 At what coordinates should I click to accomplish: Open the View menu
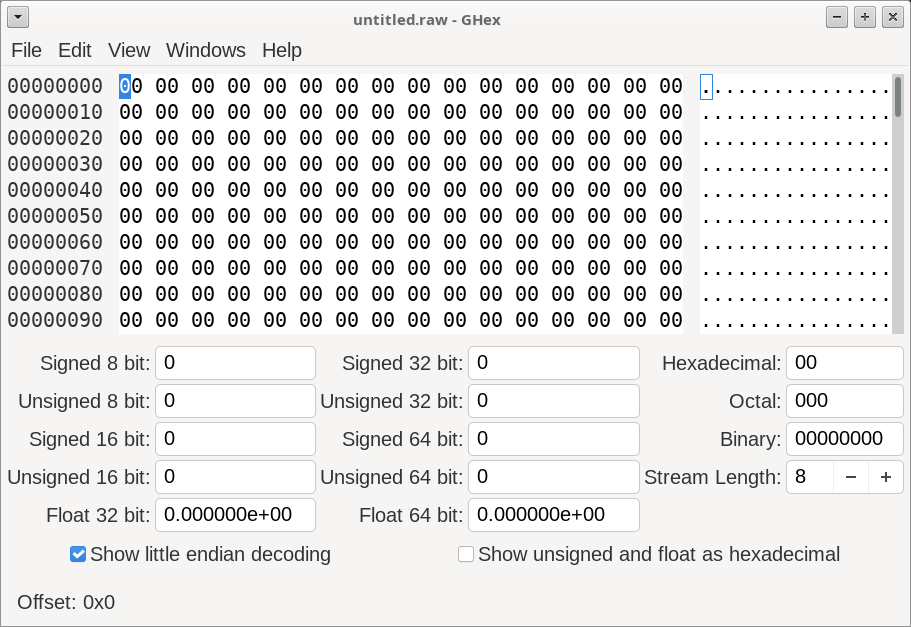coord(129,51)
